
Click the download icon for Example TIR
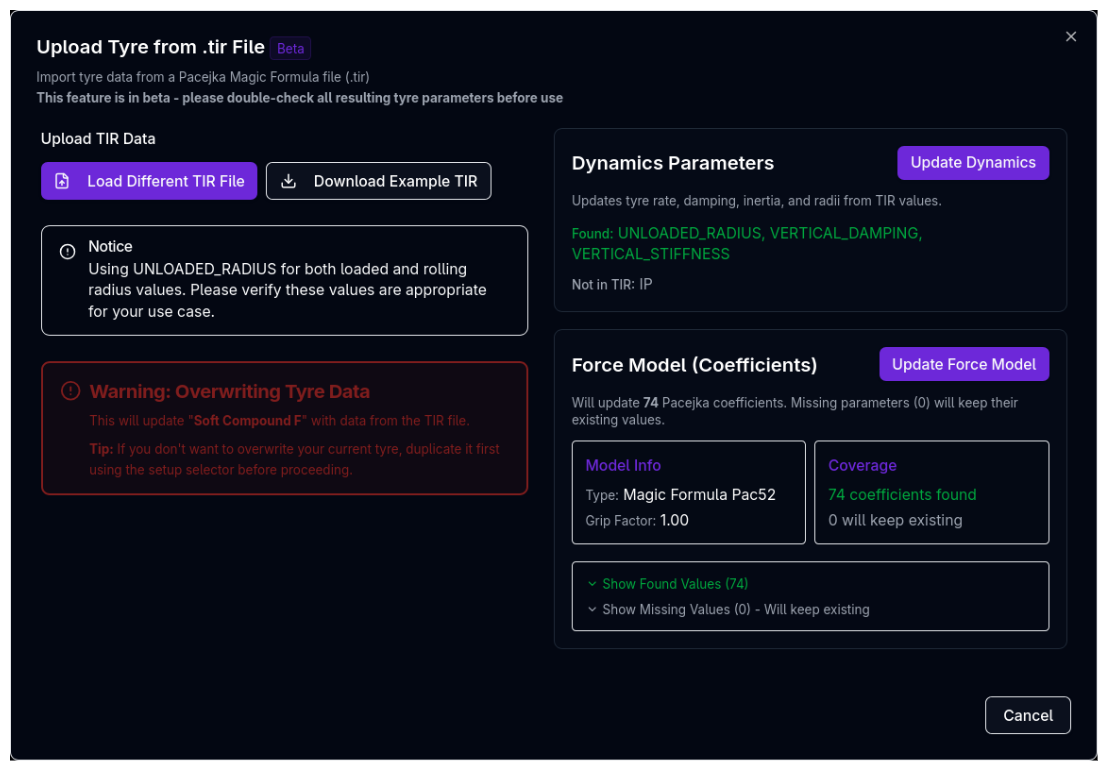[x=289, y=181]
